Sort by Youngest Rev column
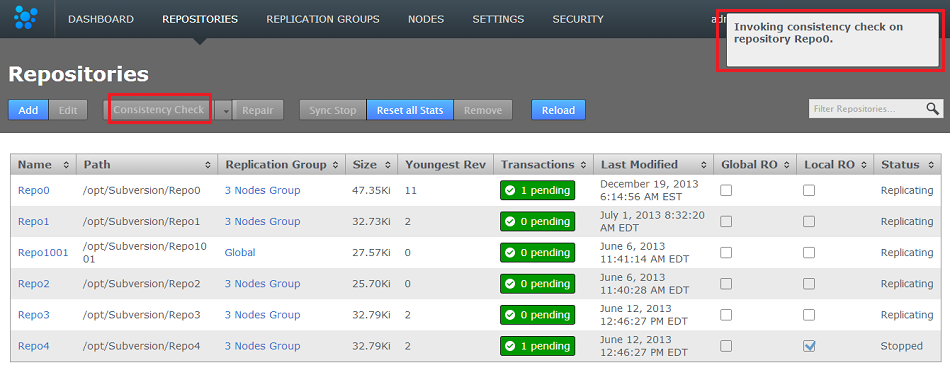Screen dimensions: 950x370 [x=445, y=165]
